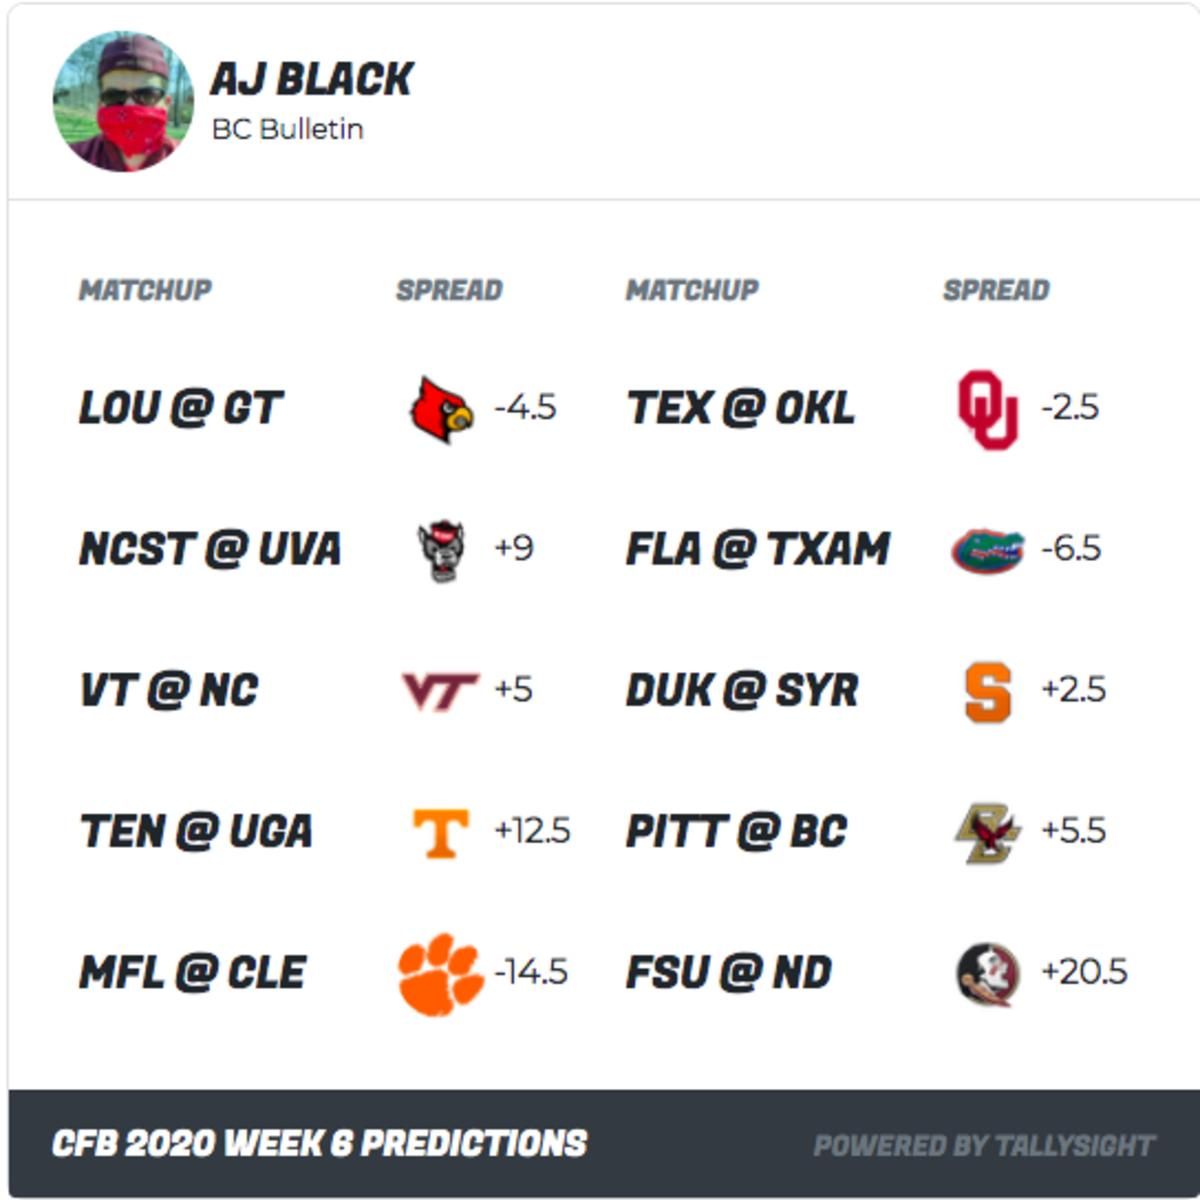
Task: Open AJ Black's profile photo
Action: coord(123,101)
